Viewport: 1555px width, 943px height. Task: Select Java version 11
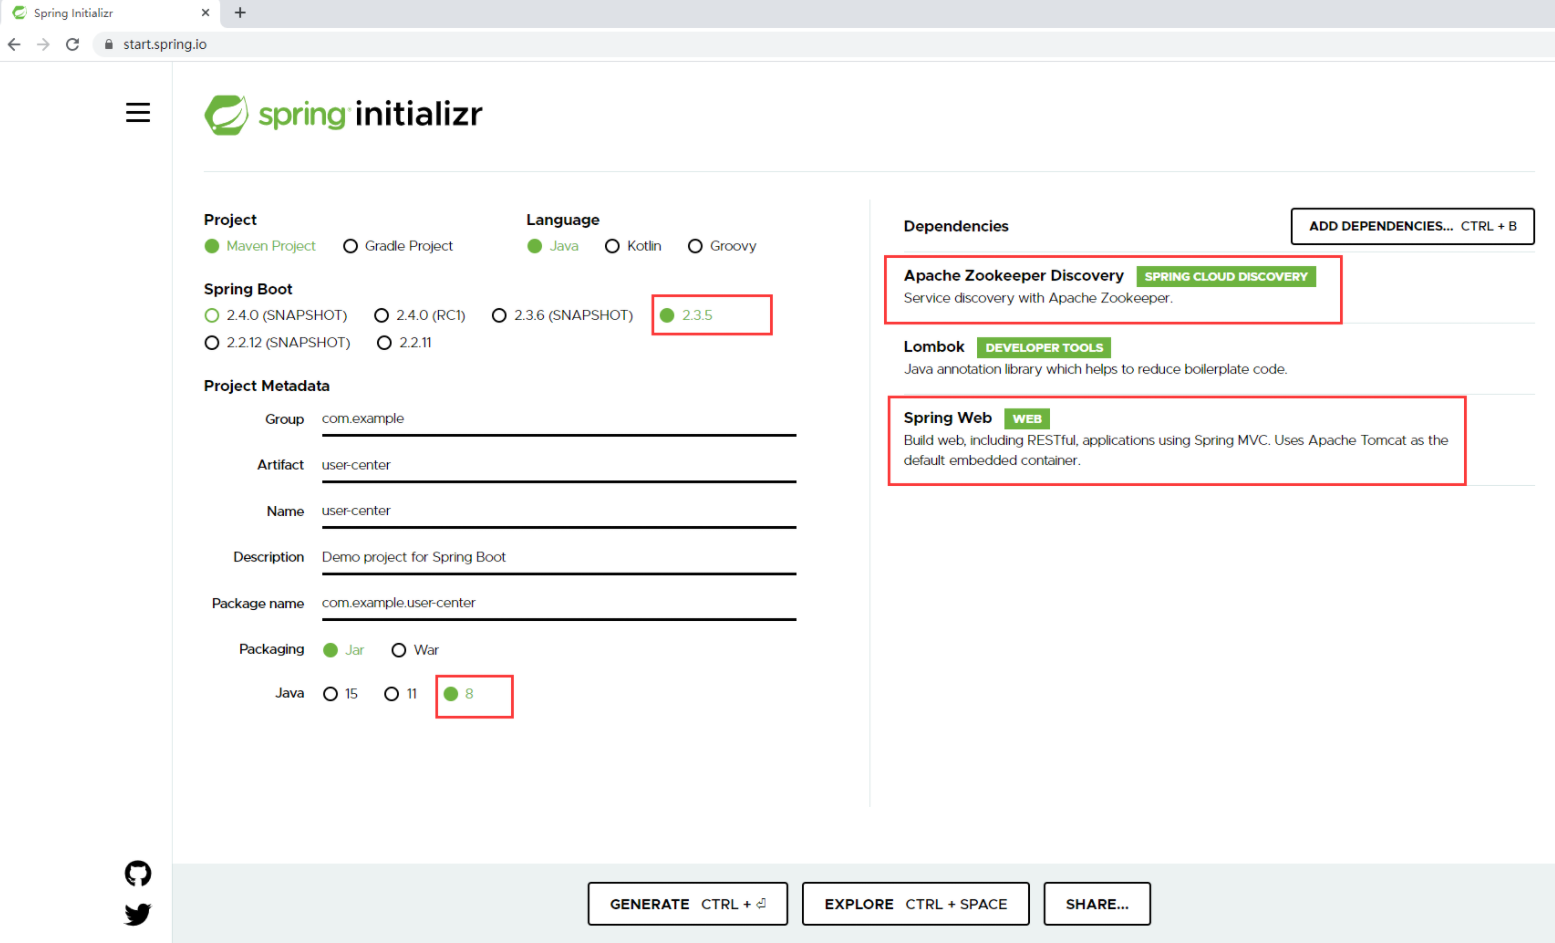pyautogui.click(x=400, y=694)
